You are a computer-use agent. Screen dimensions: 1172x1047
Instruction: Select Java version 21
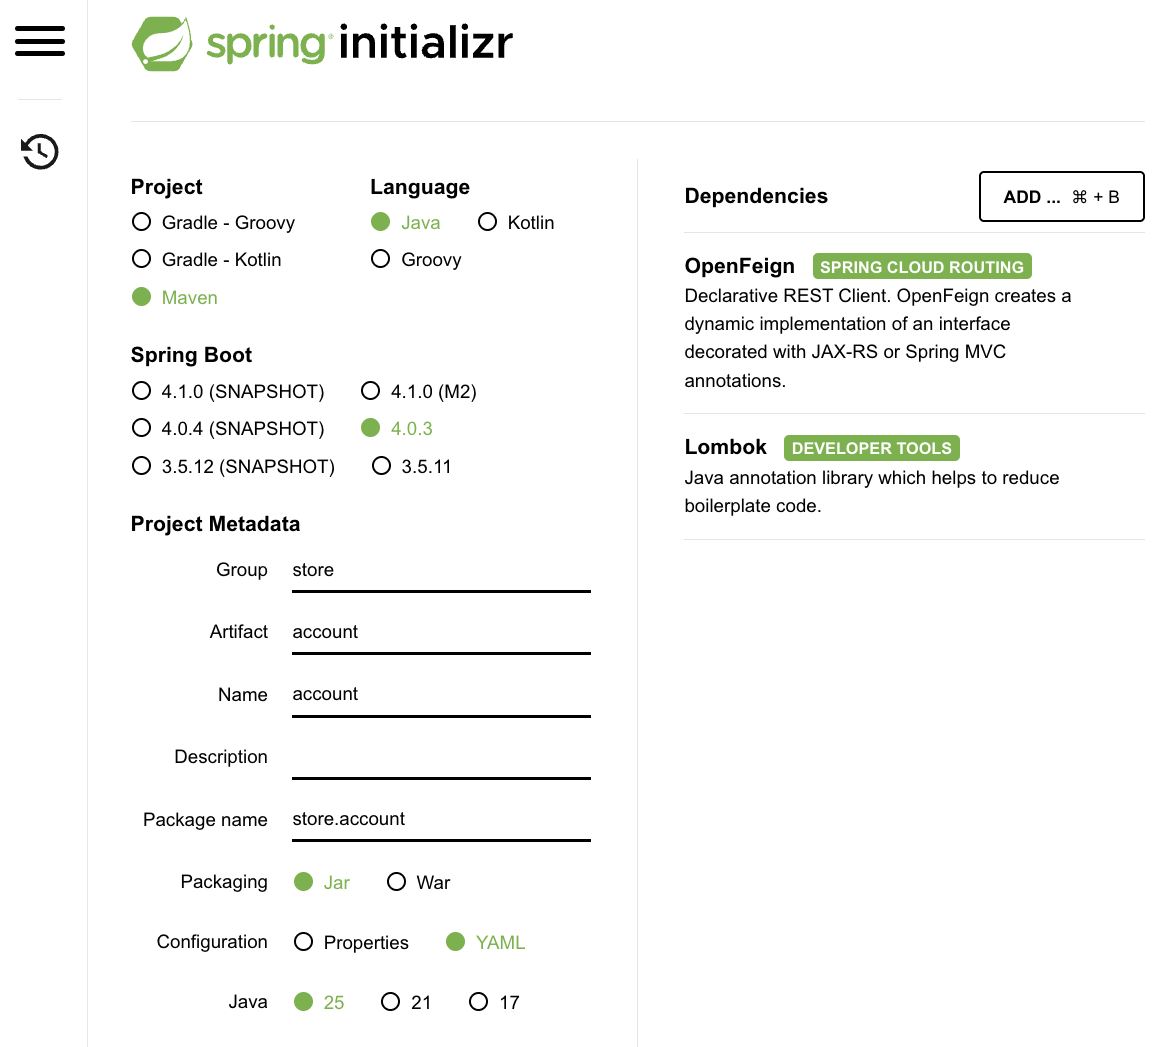tap(391, 1002)
